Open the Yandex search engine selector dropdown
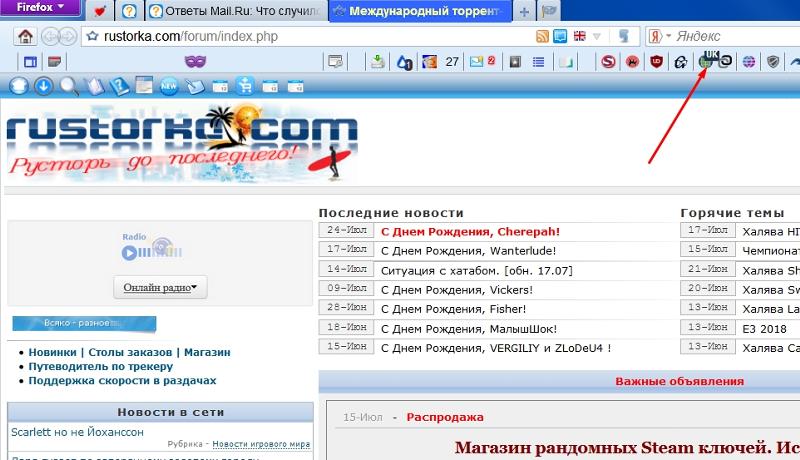The width and height of the screenshot is (800, 460). point(659,36)
